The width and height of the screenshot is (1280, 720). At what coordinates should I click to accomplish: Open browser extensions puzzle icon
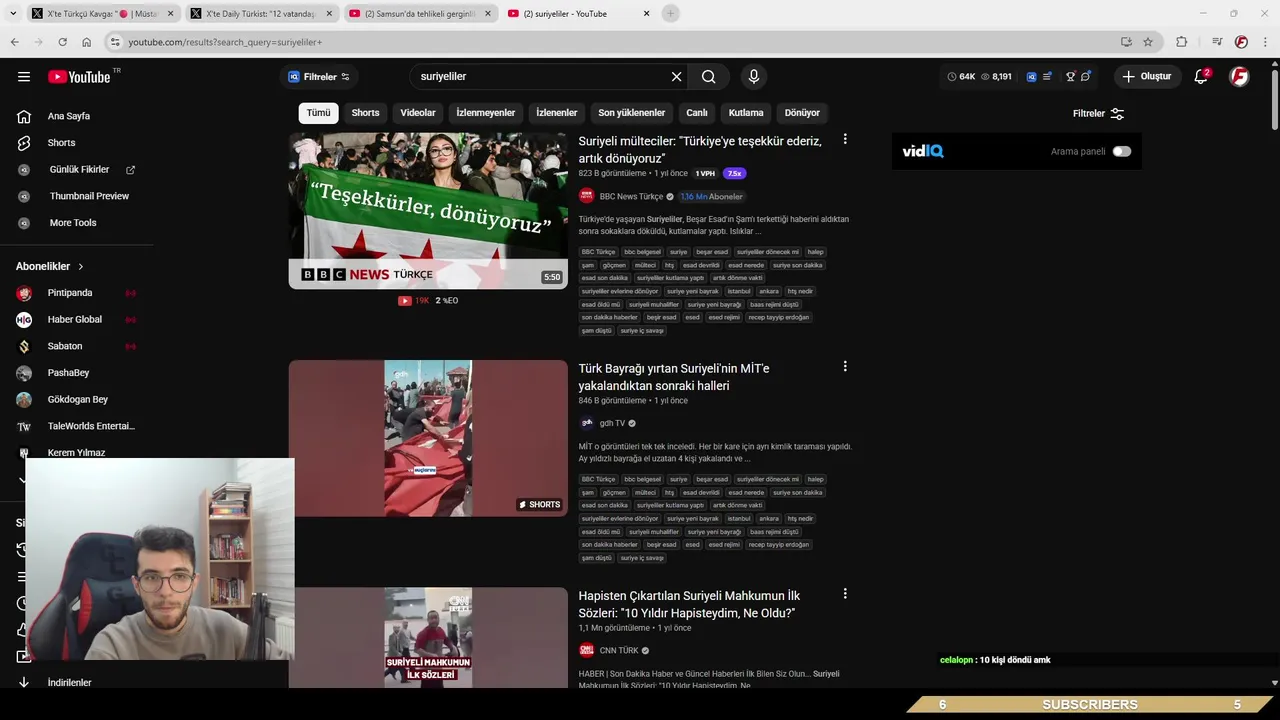coord(1182,42)
